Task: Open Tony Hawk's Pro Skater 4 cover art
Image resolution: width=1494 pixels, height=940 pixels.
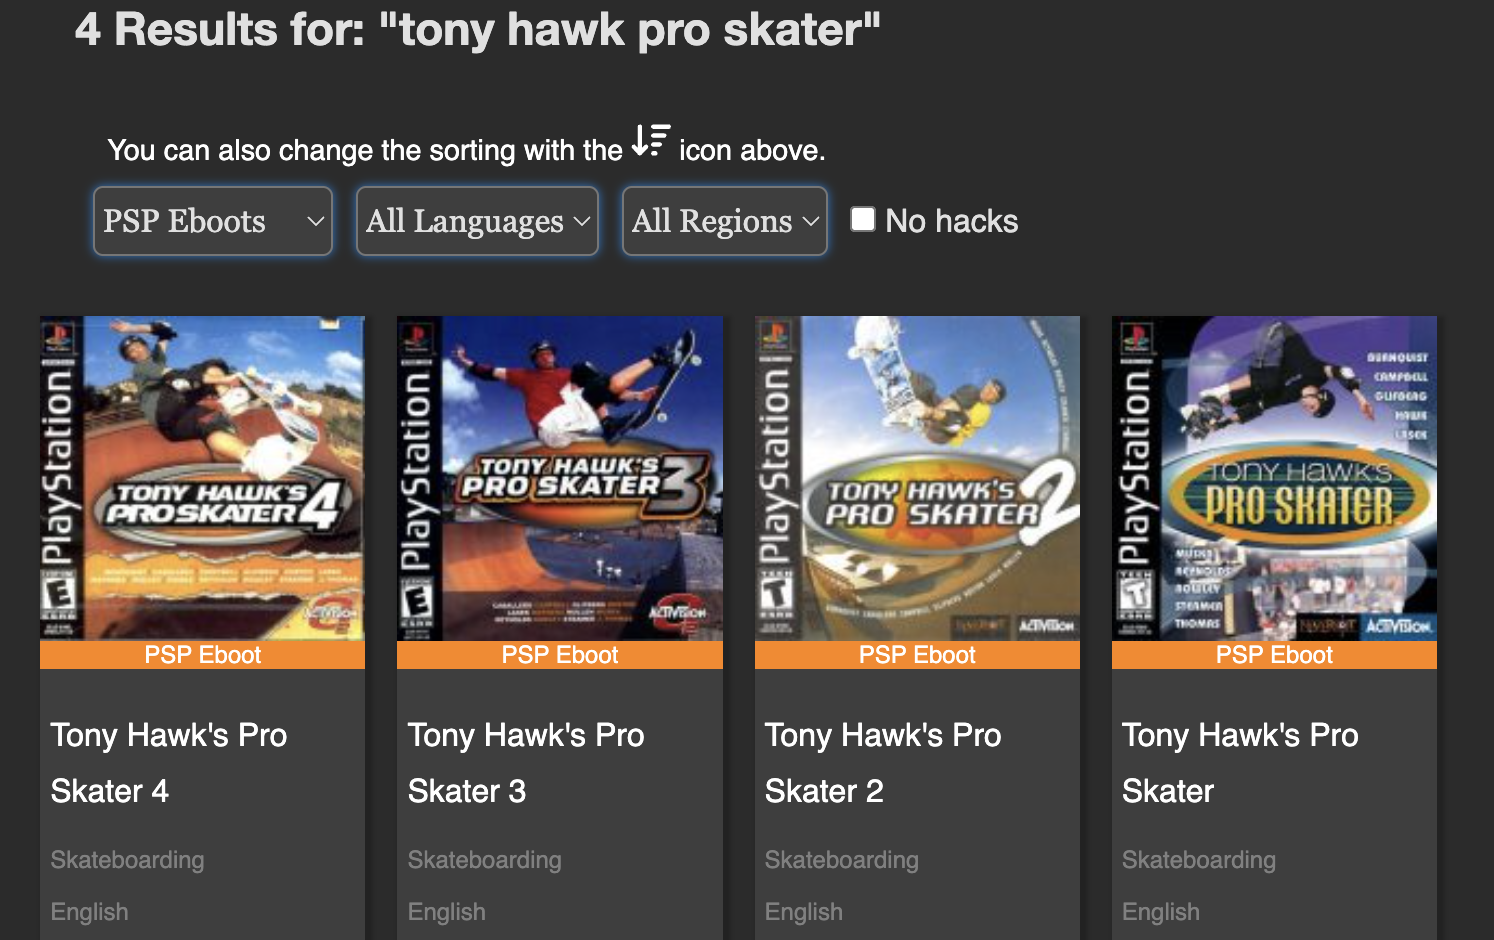Action: (202, 478)
